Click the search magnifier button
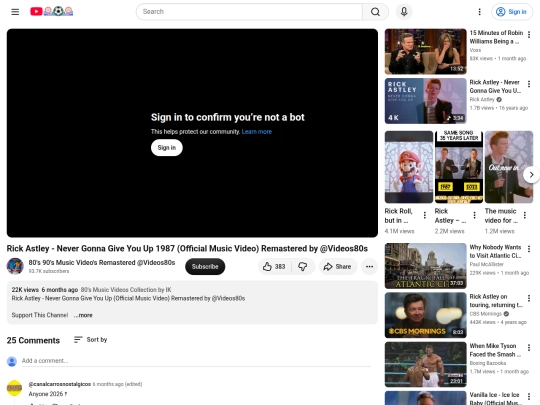 375,12
